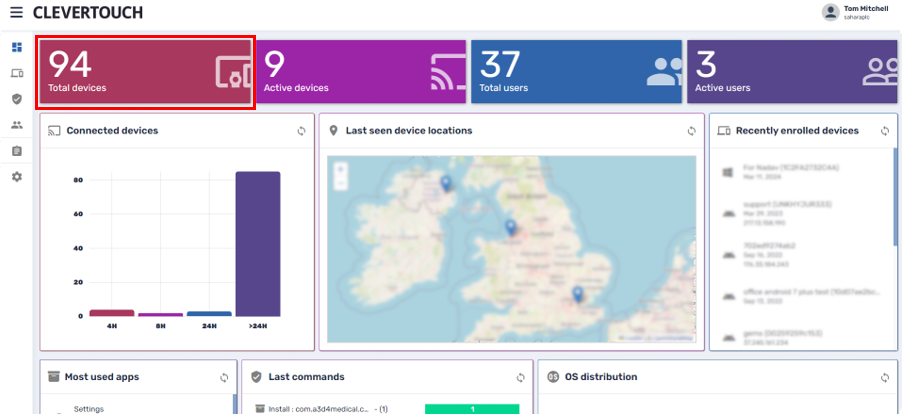Click the 24H bar in chart
The width and height of the screenshot is (902, 416).
[209, 314]
